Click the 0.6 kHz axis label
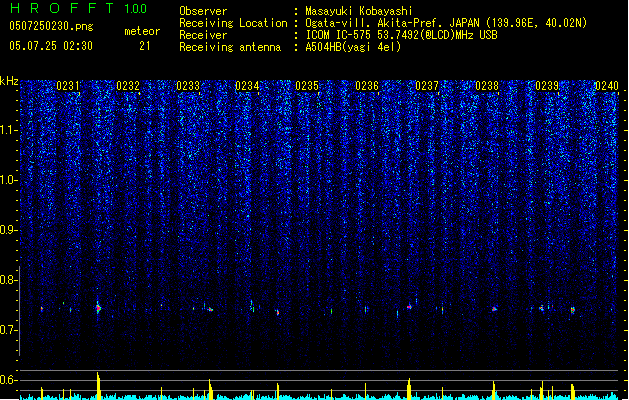 (x=9, y=380)
